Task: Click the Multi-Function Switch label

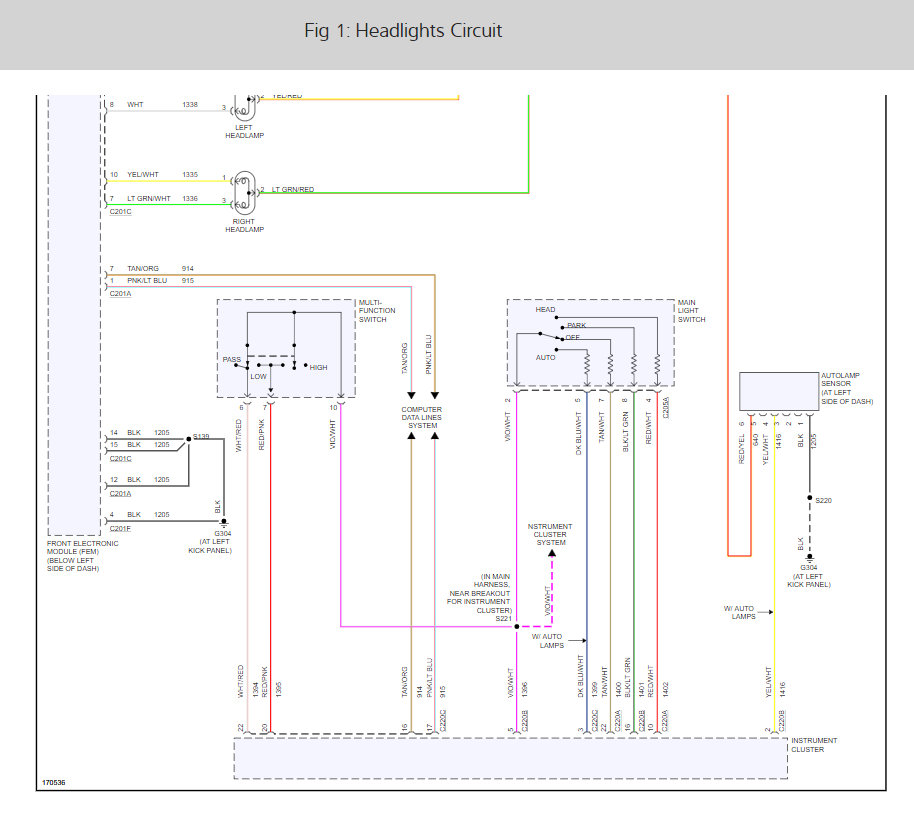Action: (376, 309)
